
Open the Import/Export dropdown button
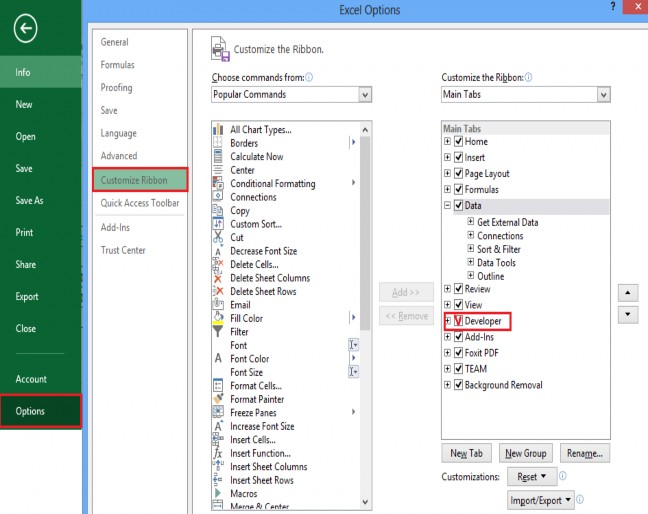tap(539, 499)
